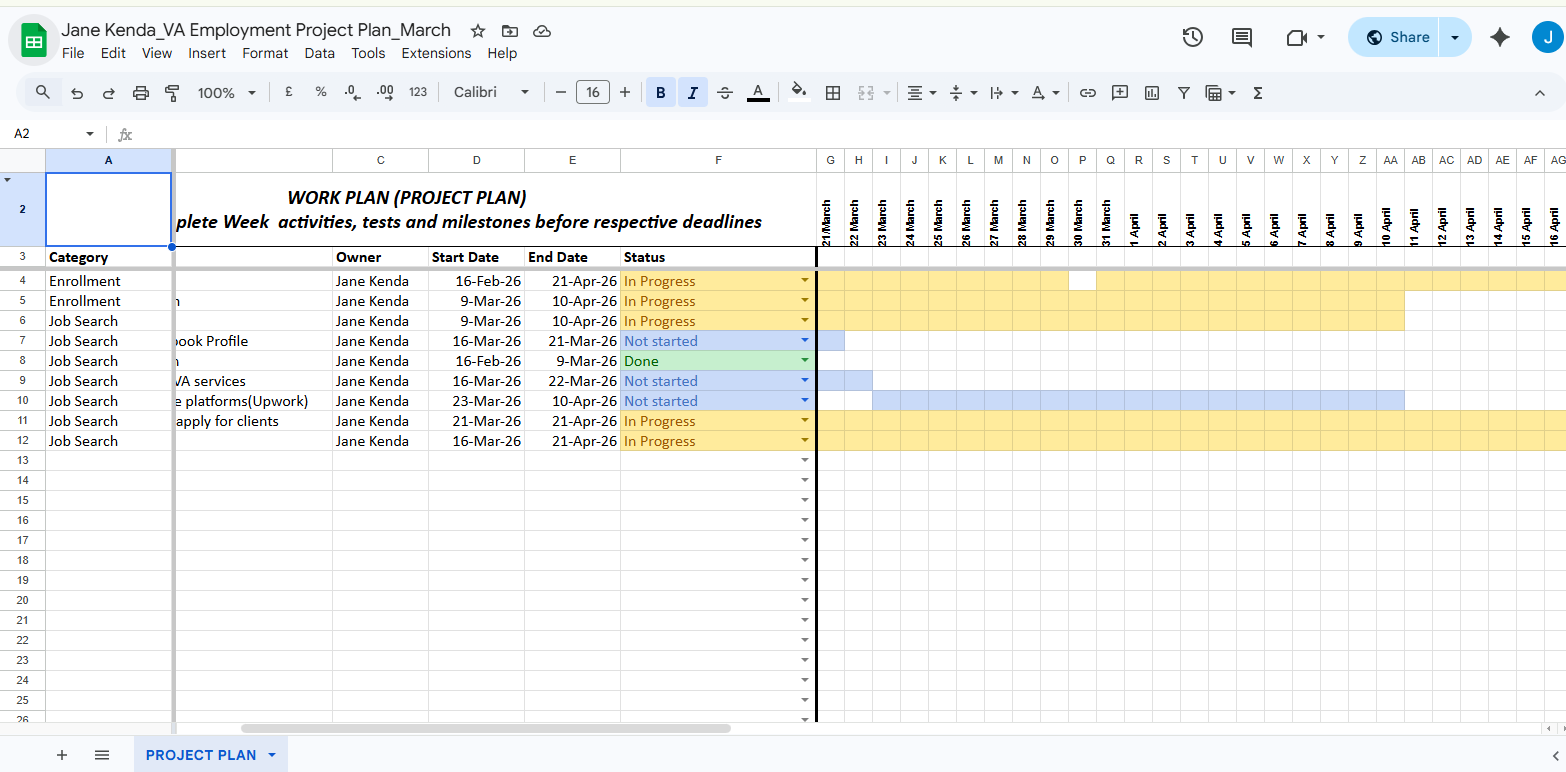Insert a link

click(x=1088, y=93)
